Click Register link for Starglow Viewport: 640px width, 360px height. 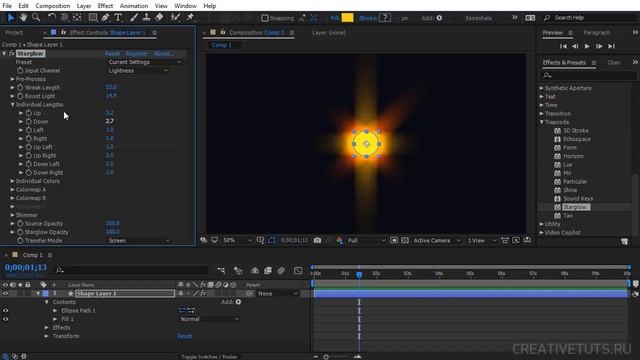136,53
